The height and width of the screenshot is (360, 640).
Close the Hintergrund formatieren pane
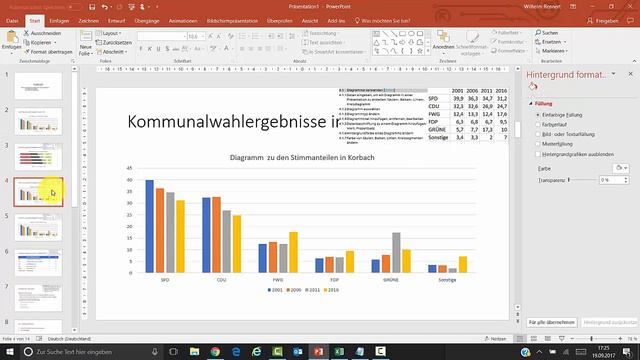631,74
